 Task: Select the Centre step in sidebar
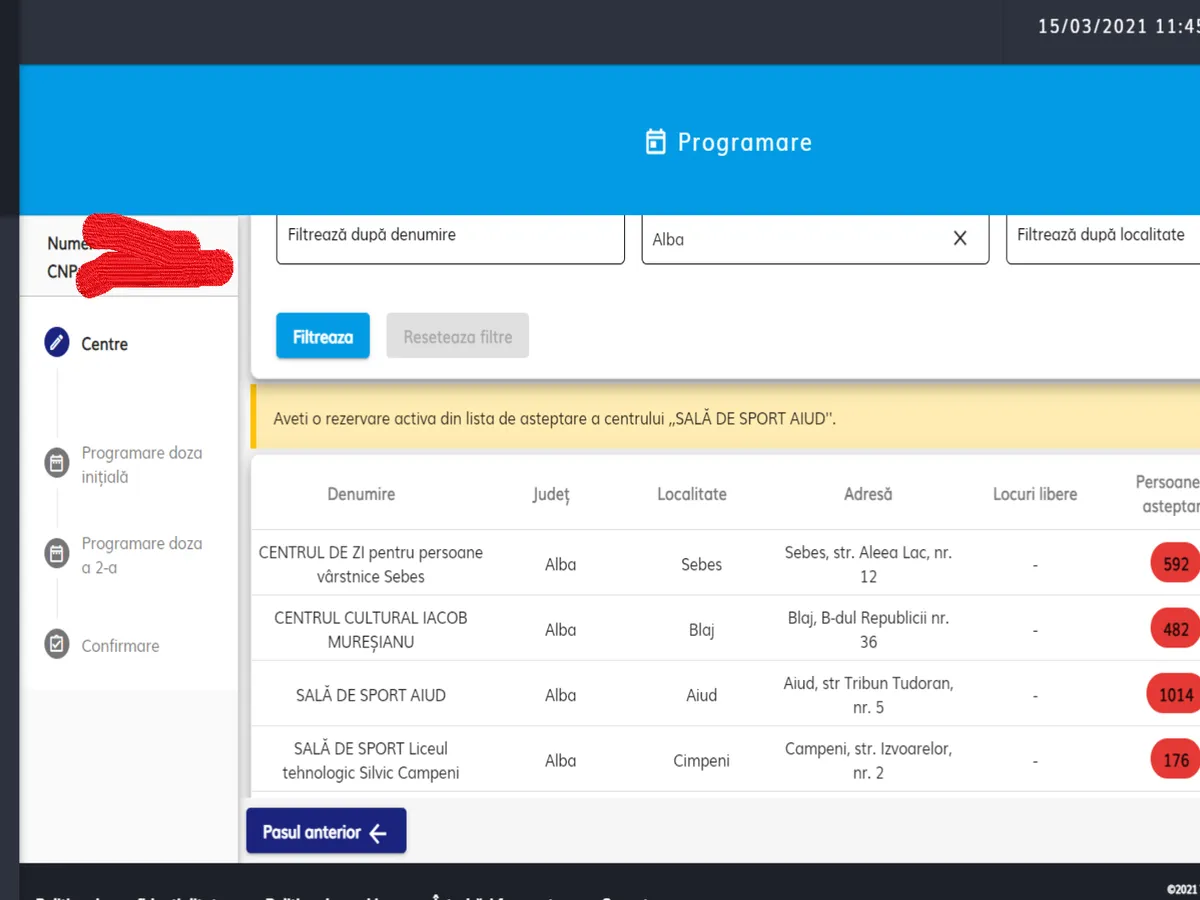coord(105,344)
